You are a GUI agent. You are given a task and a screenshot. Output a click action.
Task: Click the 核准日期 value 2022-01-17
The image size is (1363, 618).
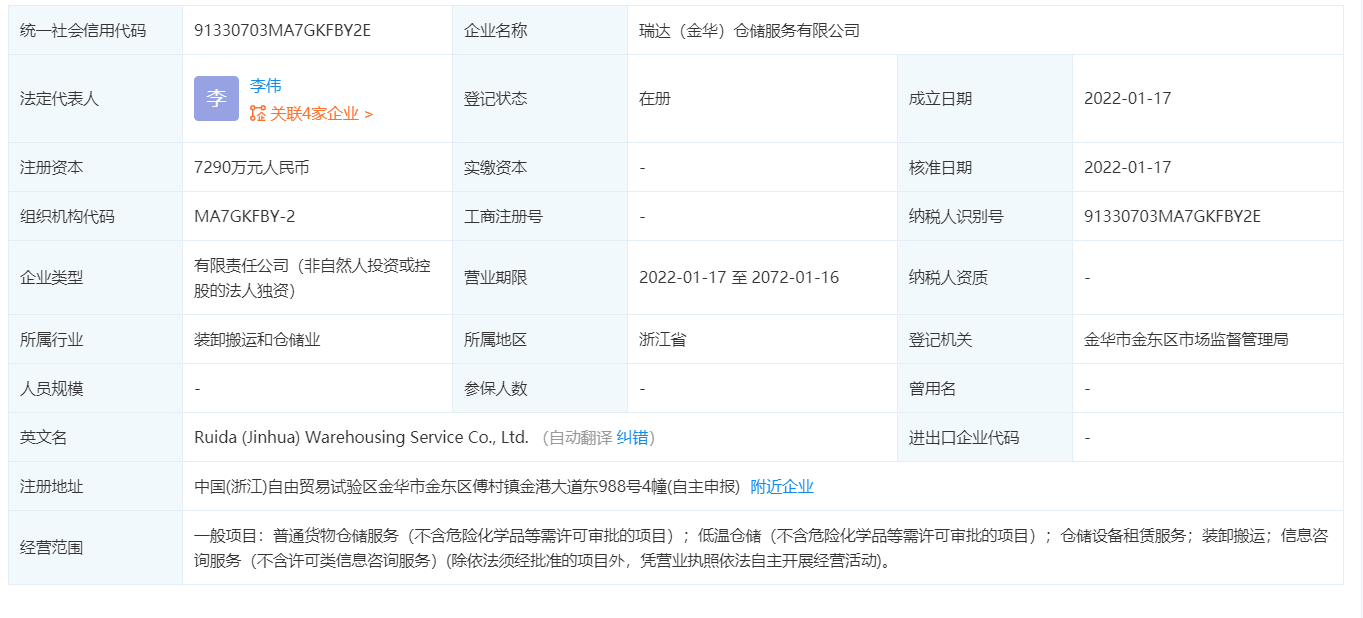pos(1127,167)
